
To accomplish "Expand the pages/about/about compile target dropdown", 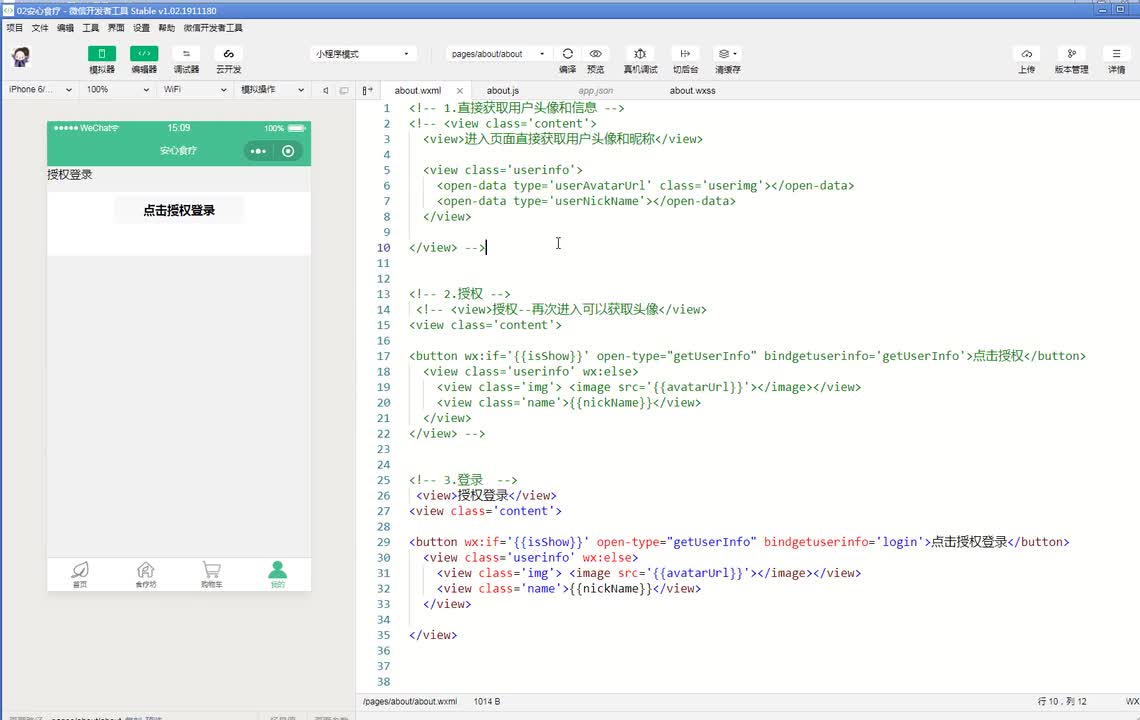I will point(497,54).
